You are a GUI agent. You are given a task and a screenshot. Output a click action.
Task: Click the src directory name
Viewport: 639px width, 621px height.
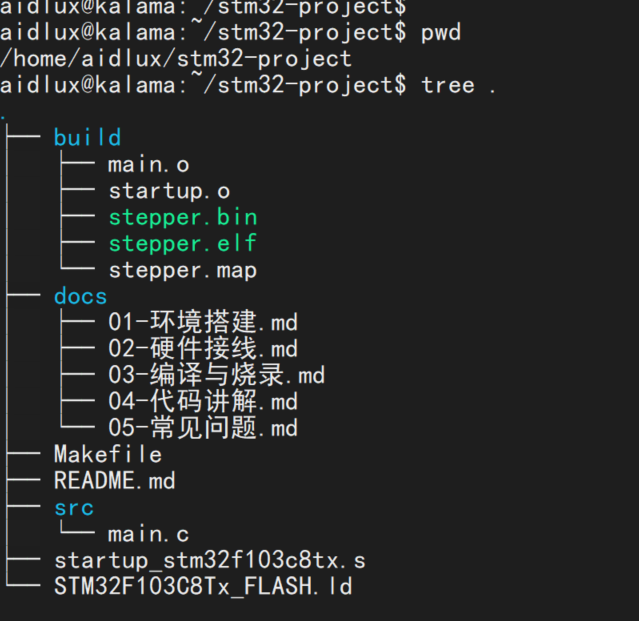pyautogui.click(x=74, y=508)
